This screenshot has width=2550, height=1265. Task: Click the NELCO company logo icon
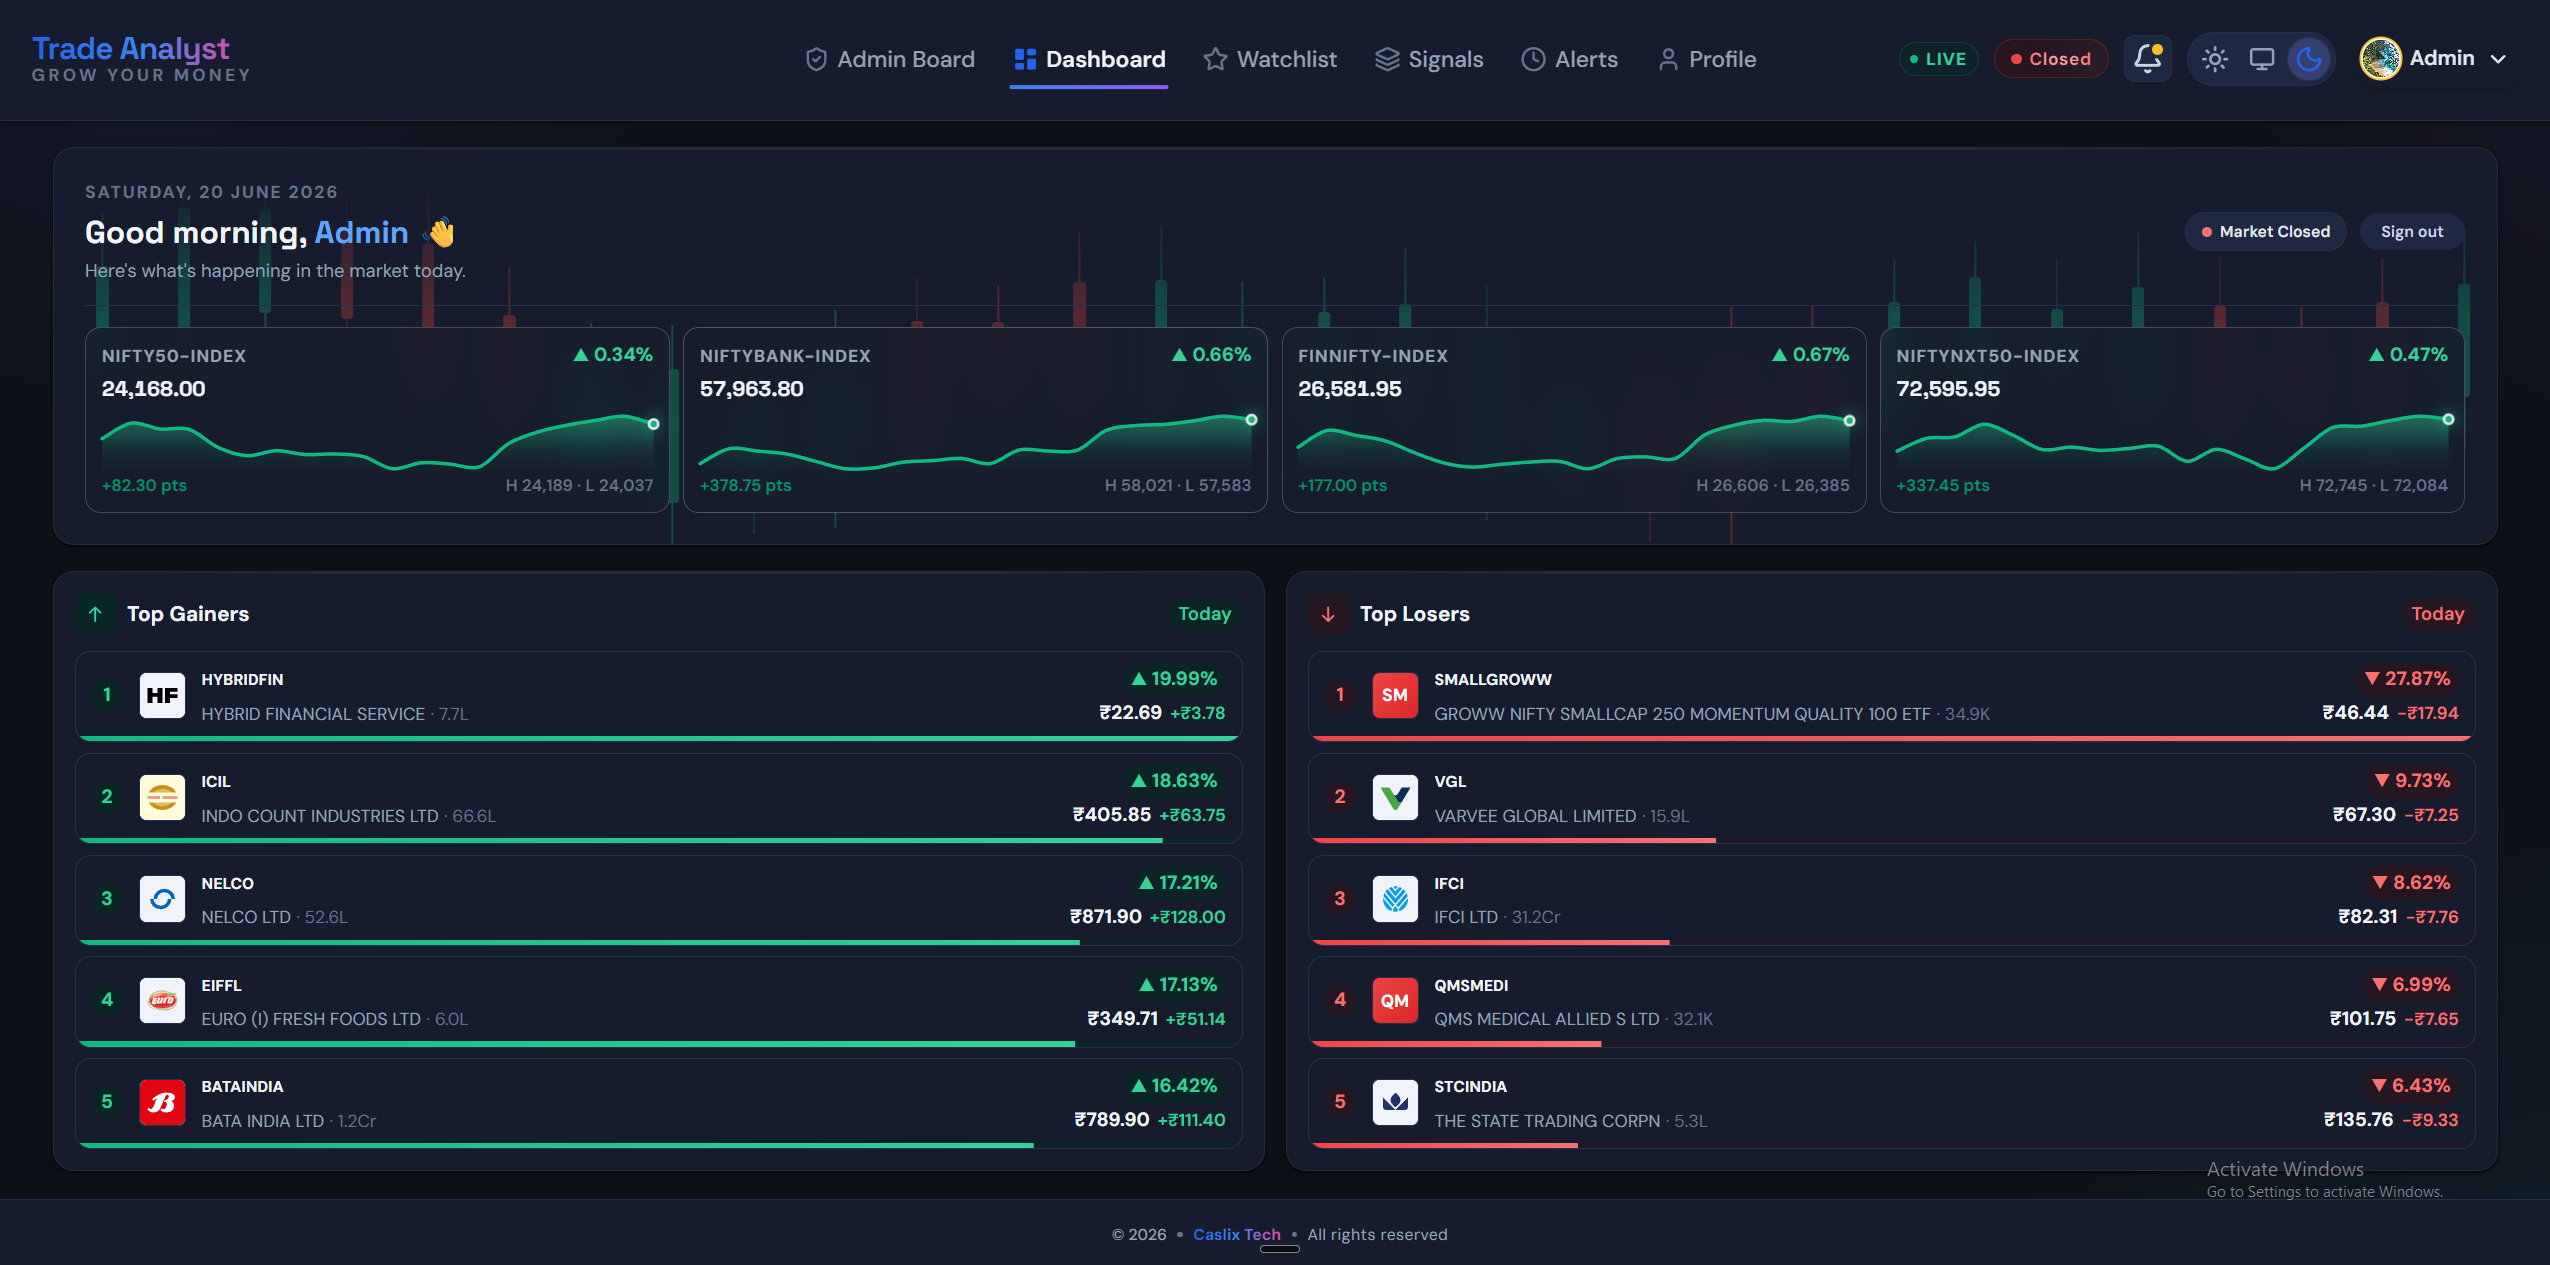[162, 899]
